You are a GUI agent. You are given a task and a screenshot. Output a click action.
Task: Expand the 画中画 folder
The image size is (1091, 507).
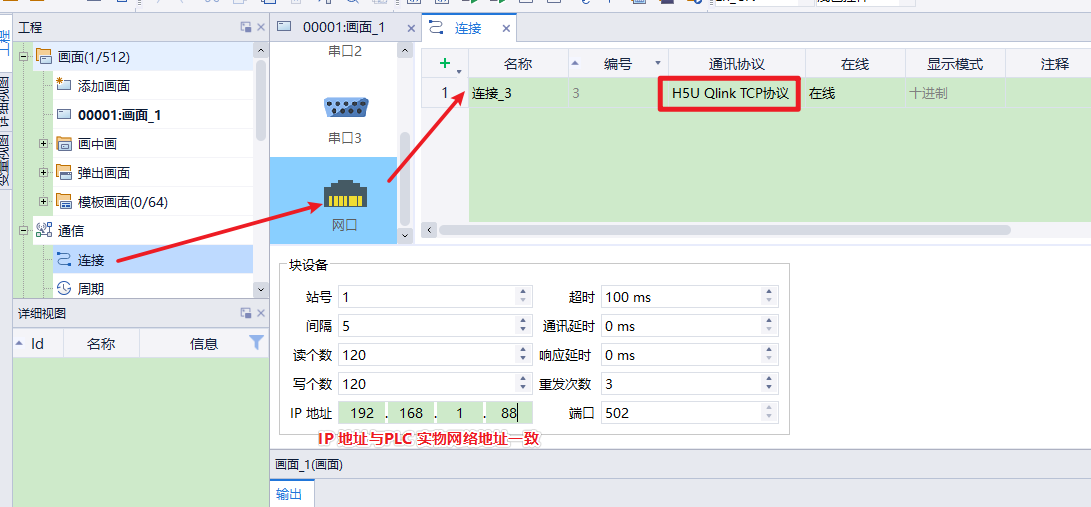tap(43, 144)
